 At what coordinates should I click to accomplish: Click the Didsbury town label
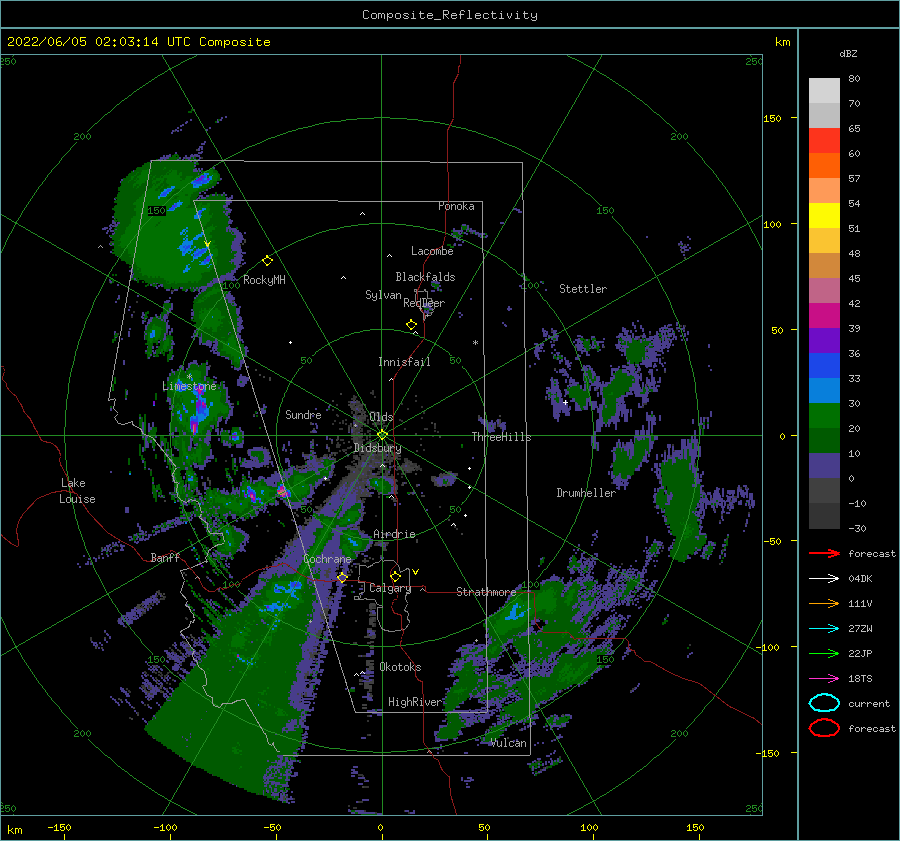[x=378, y=448]
